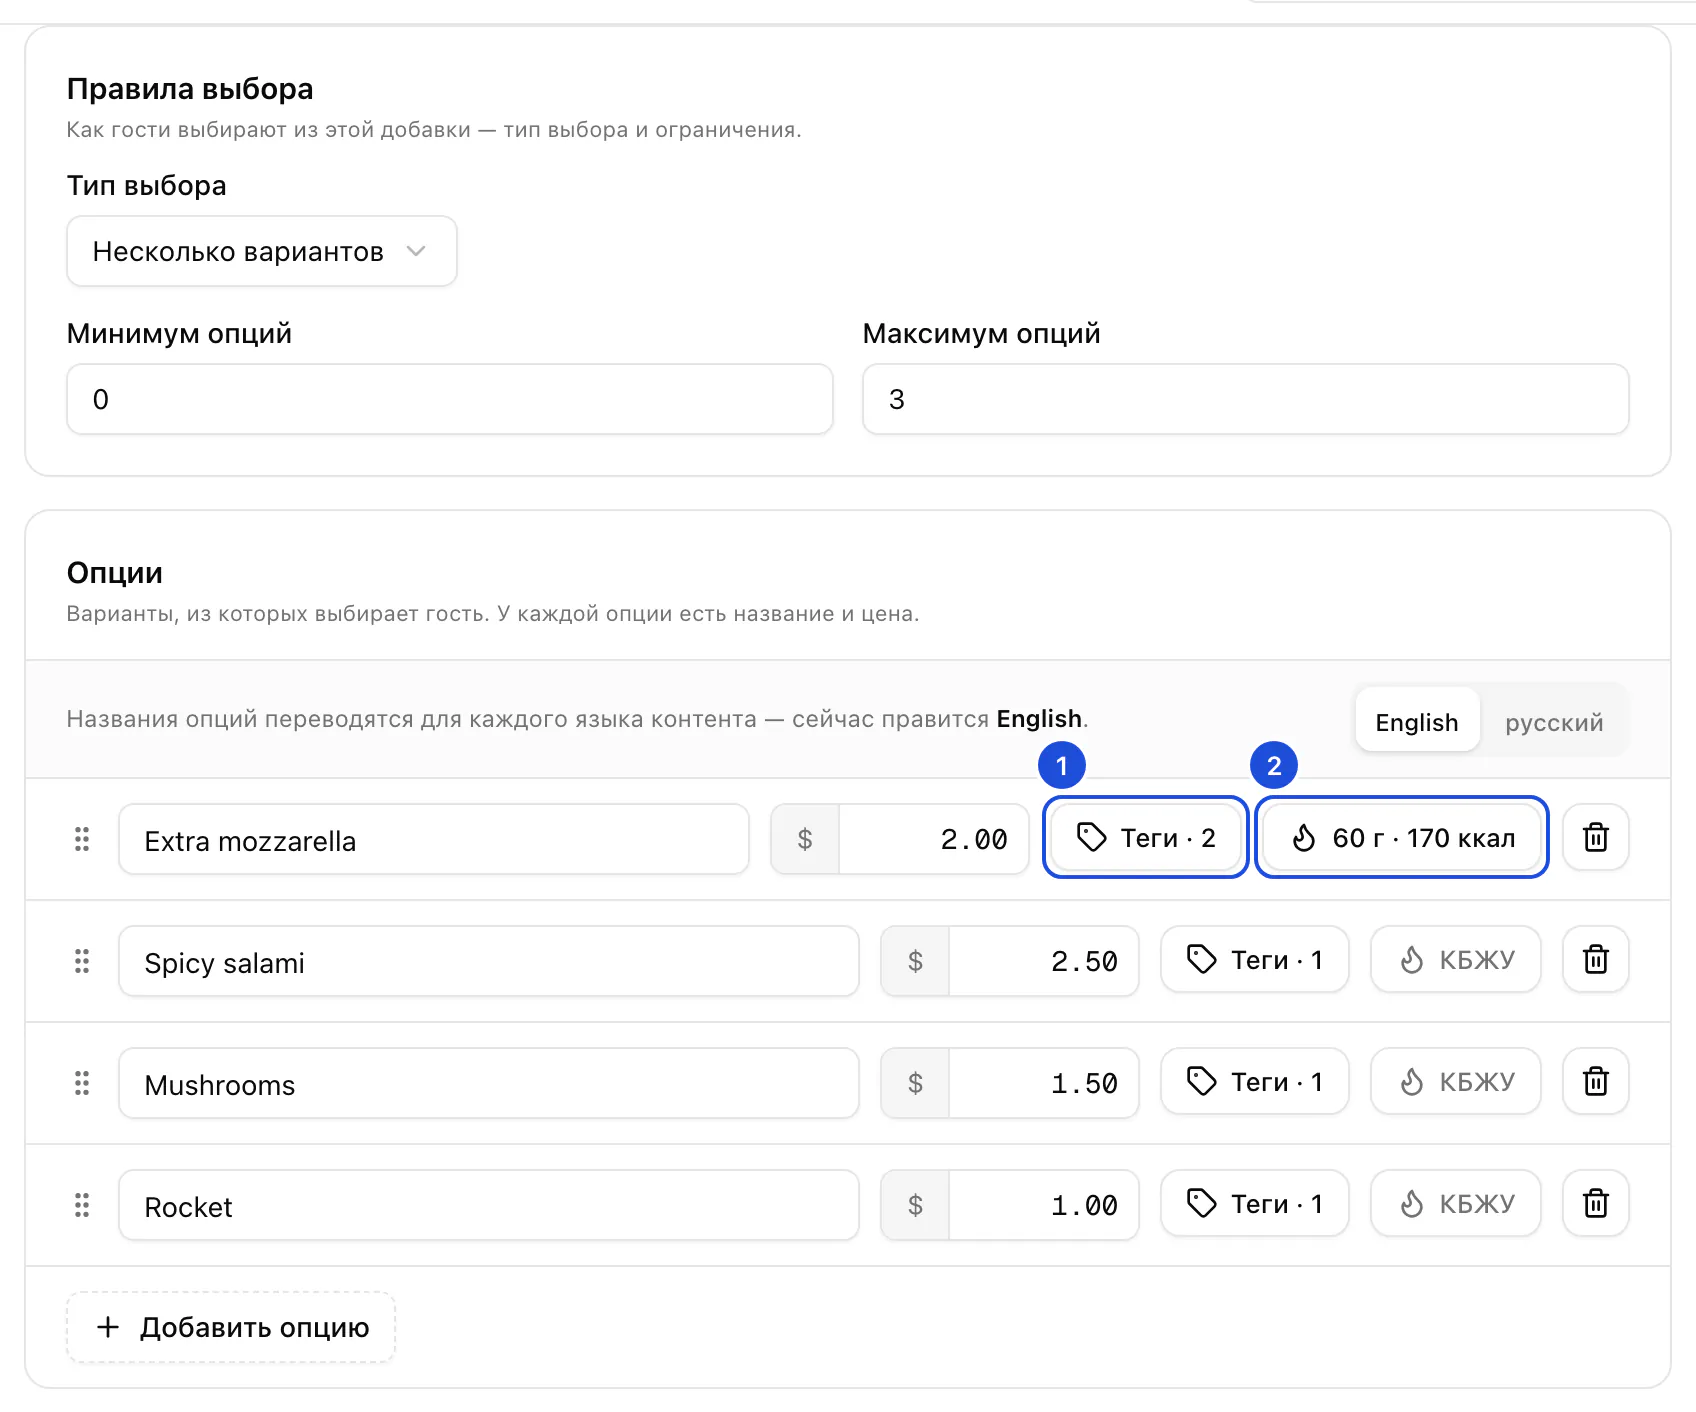1696x1412 pixels.
Task: Edit the Spicy salami name field
Action: tap(489, 961)
